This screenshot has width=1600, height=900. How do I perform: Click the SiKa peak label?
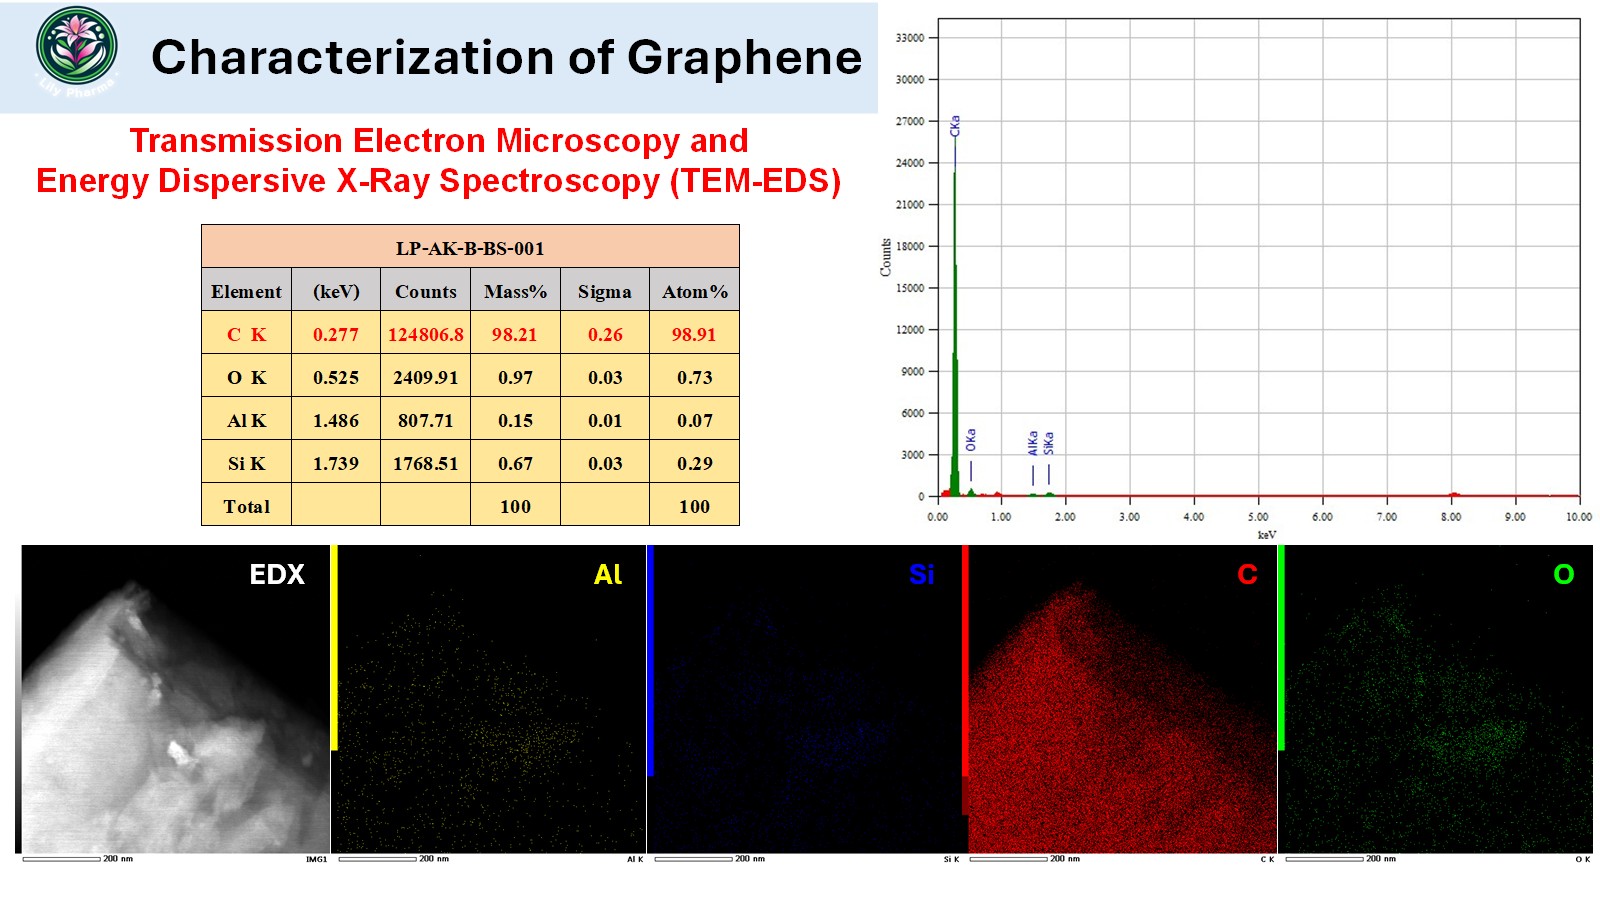(1049, 443)
